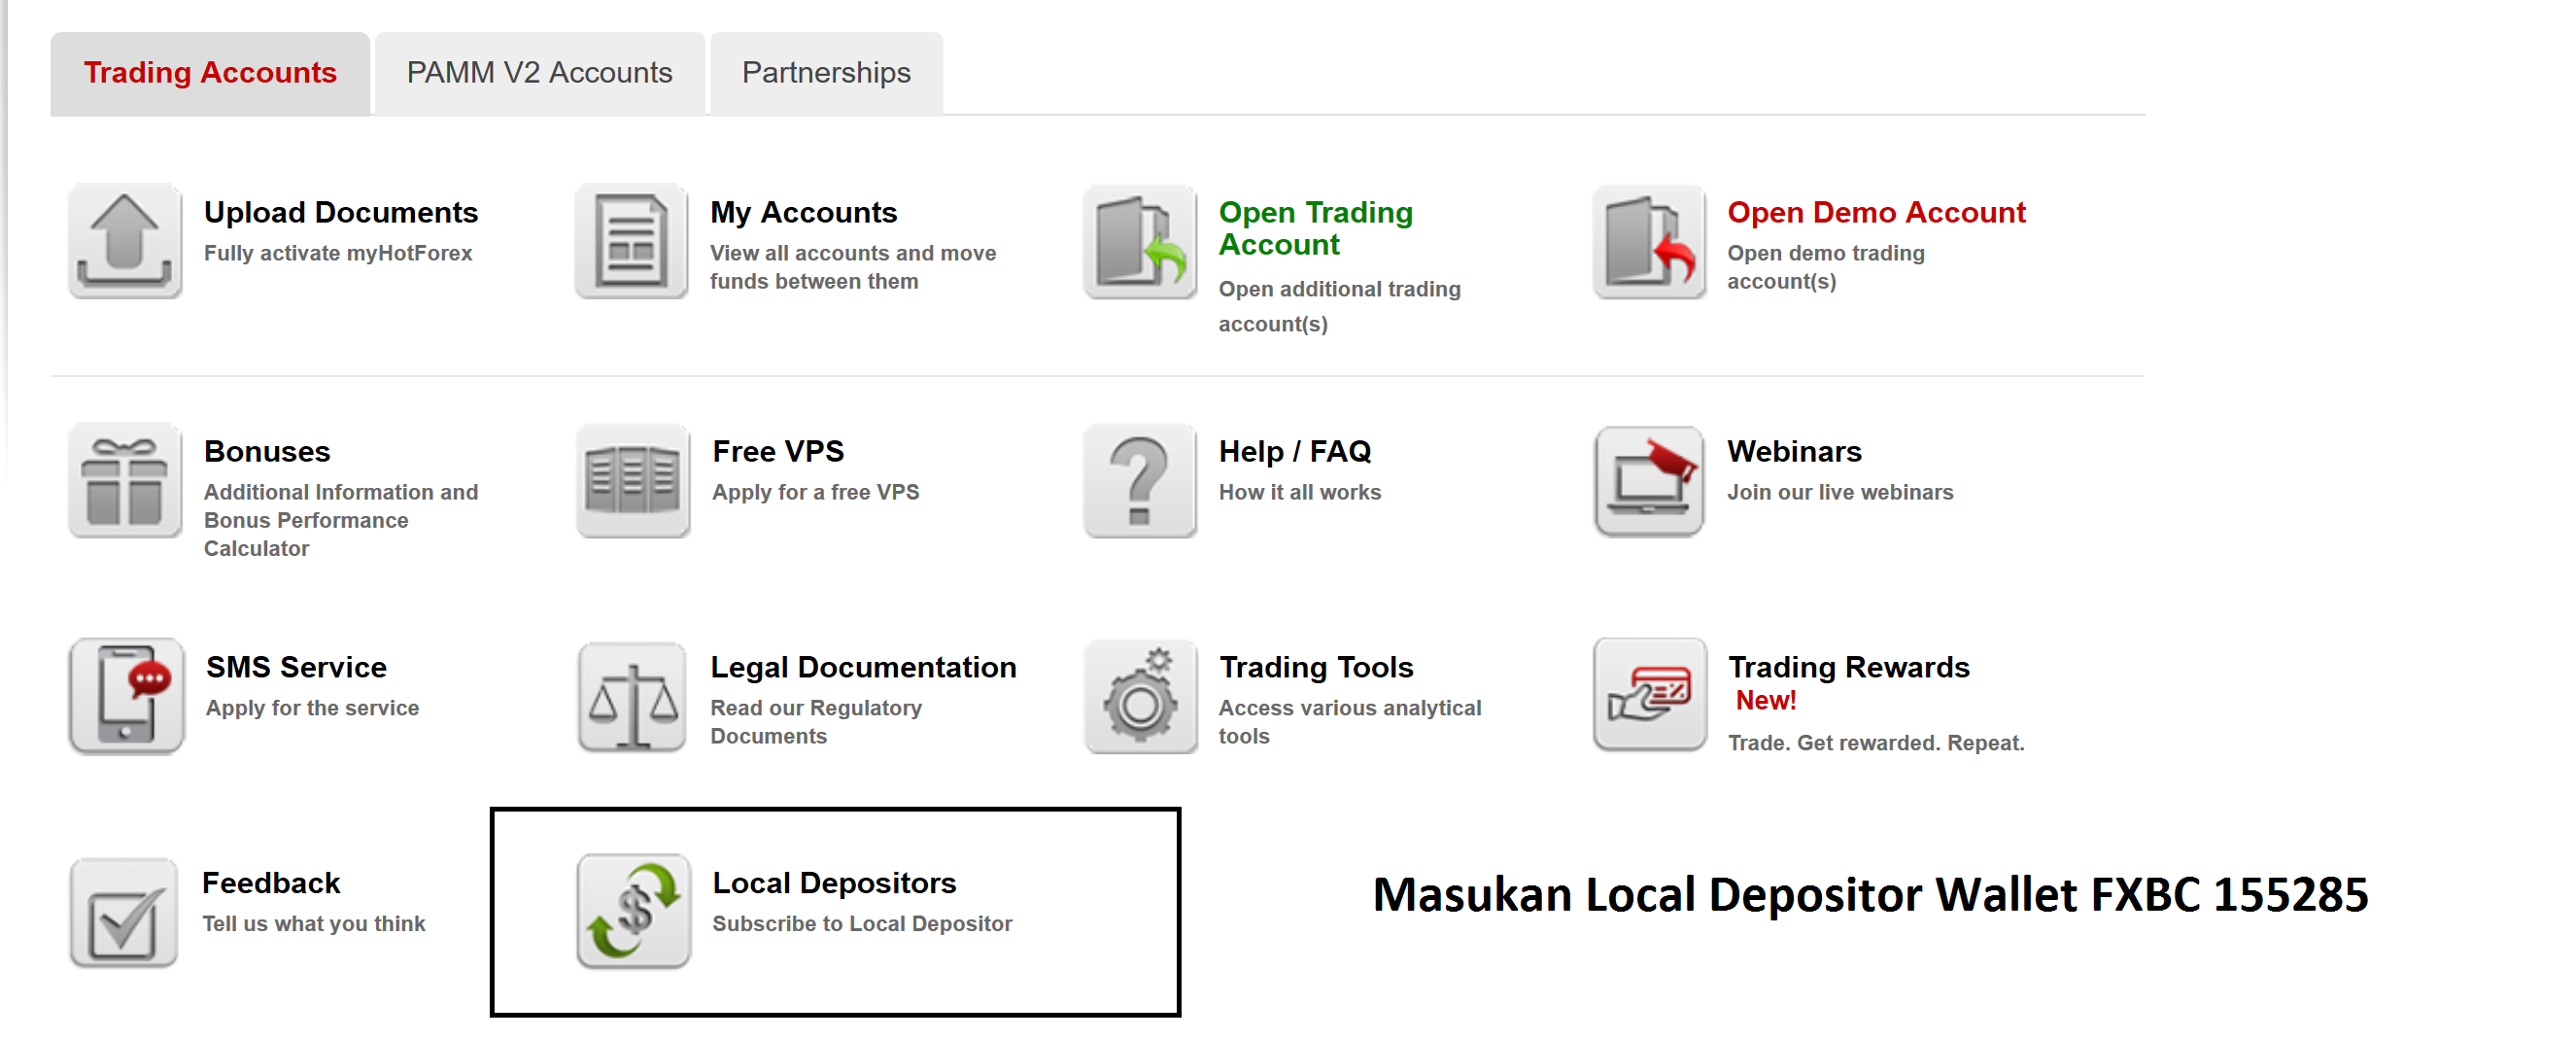The height and width of the screenshot is (1039, 2576).
Task: Open the Feedback checkmark icon
Action: [x=124, y=912]
